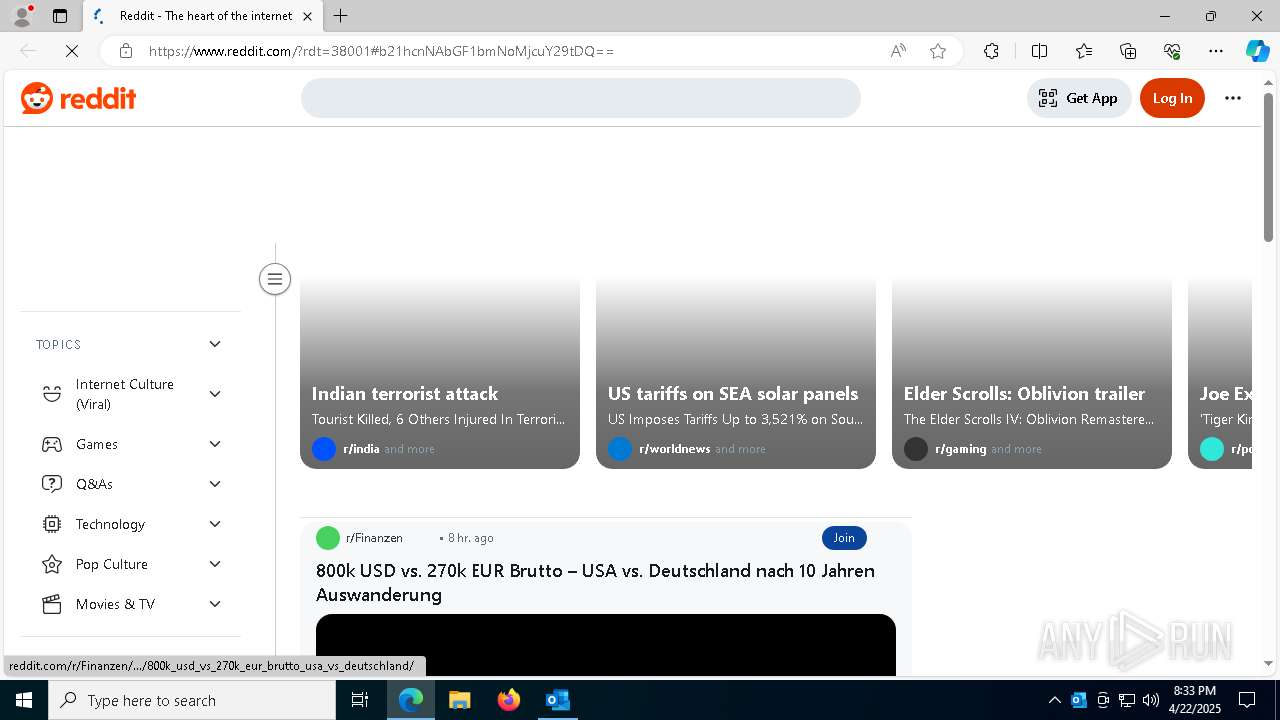Open the Favorites list icon
Image resolution: width=1280 pixels, height=720 pixels.
[x=1084, y=51]
